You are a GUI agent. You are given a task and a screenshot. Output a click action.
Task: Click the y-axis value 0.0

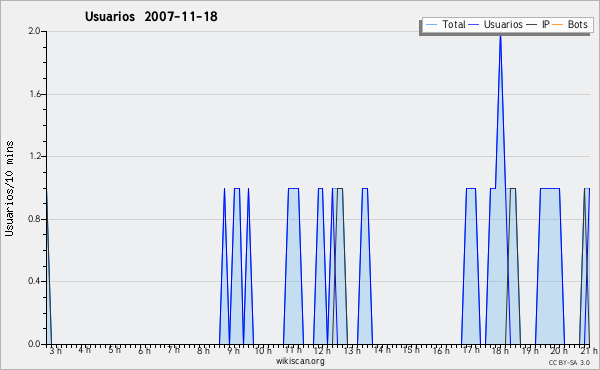(34, 344)
